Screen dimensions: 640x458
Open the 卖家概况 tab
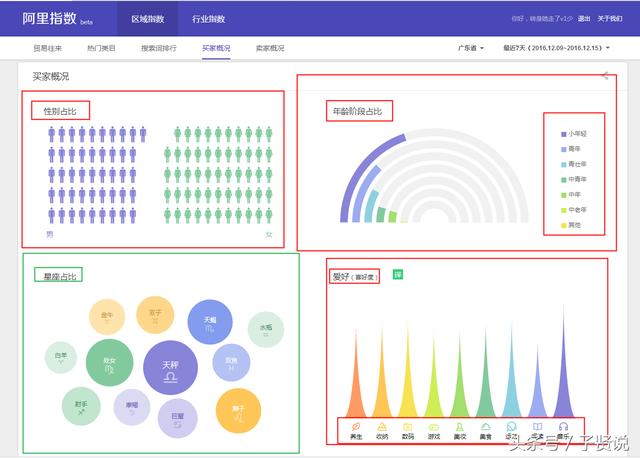[x=269, y=48]
